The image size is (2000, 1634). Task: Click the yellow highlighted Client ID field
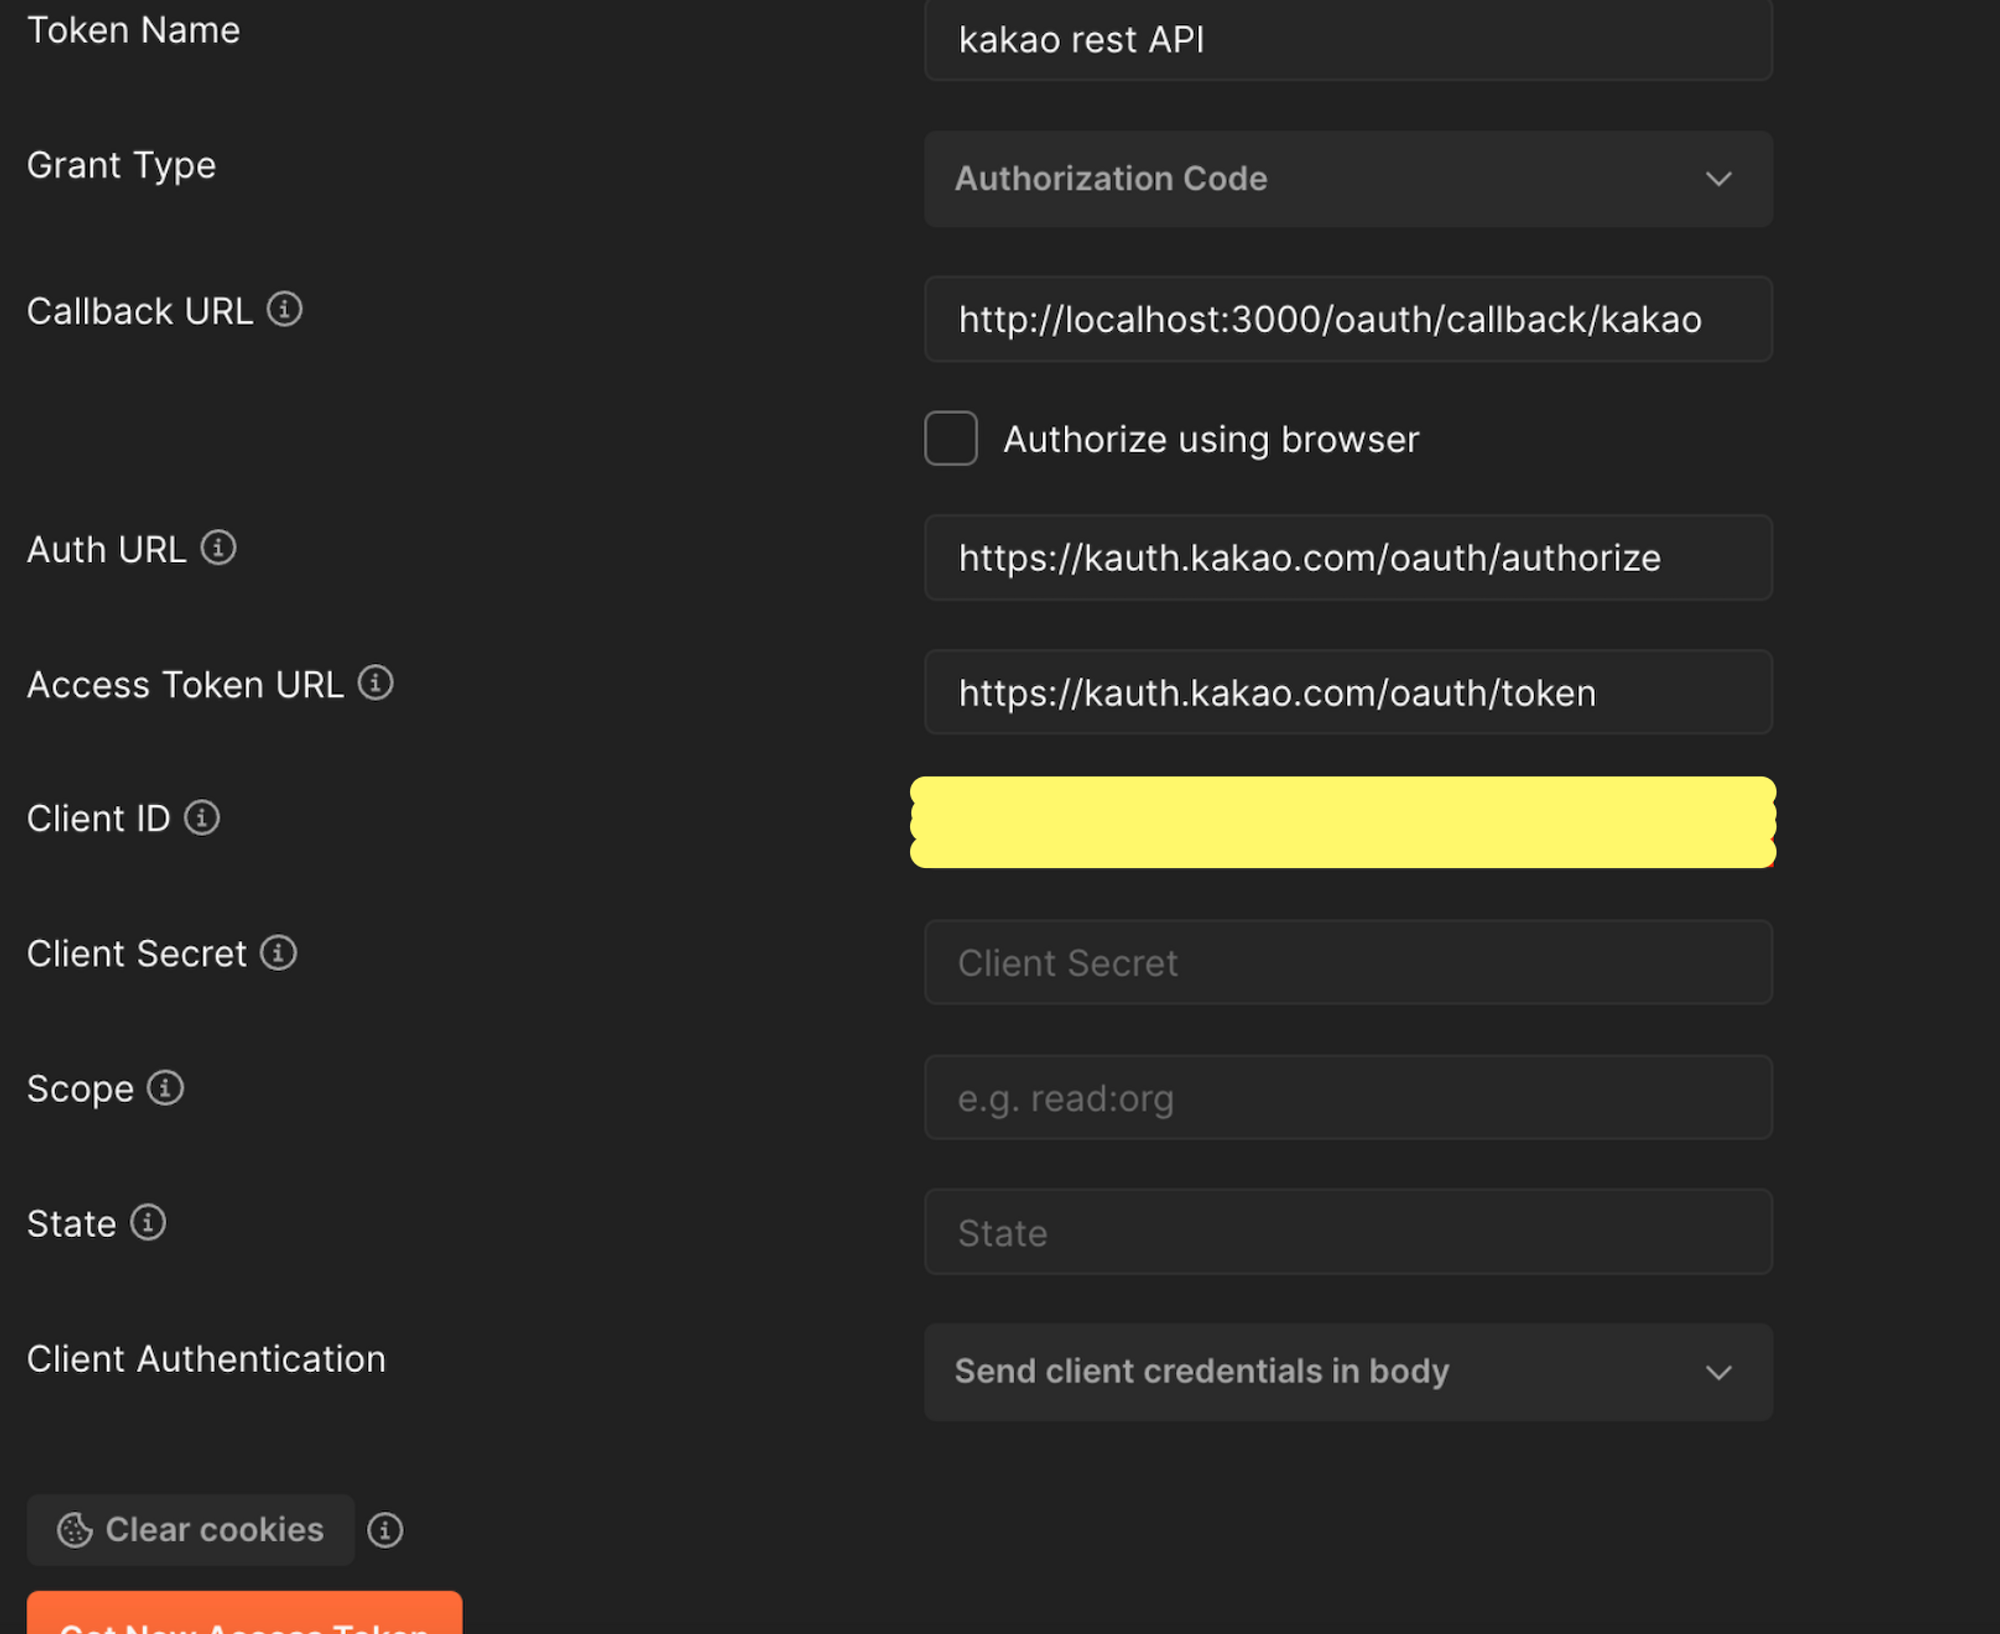coord(1342,822)
